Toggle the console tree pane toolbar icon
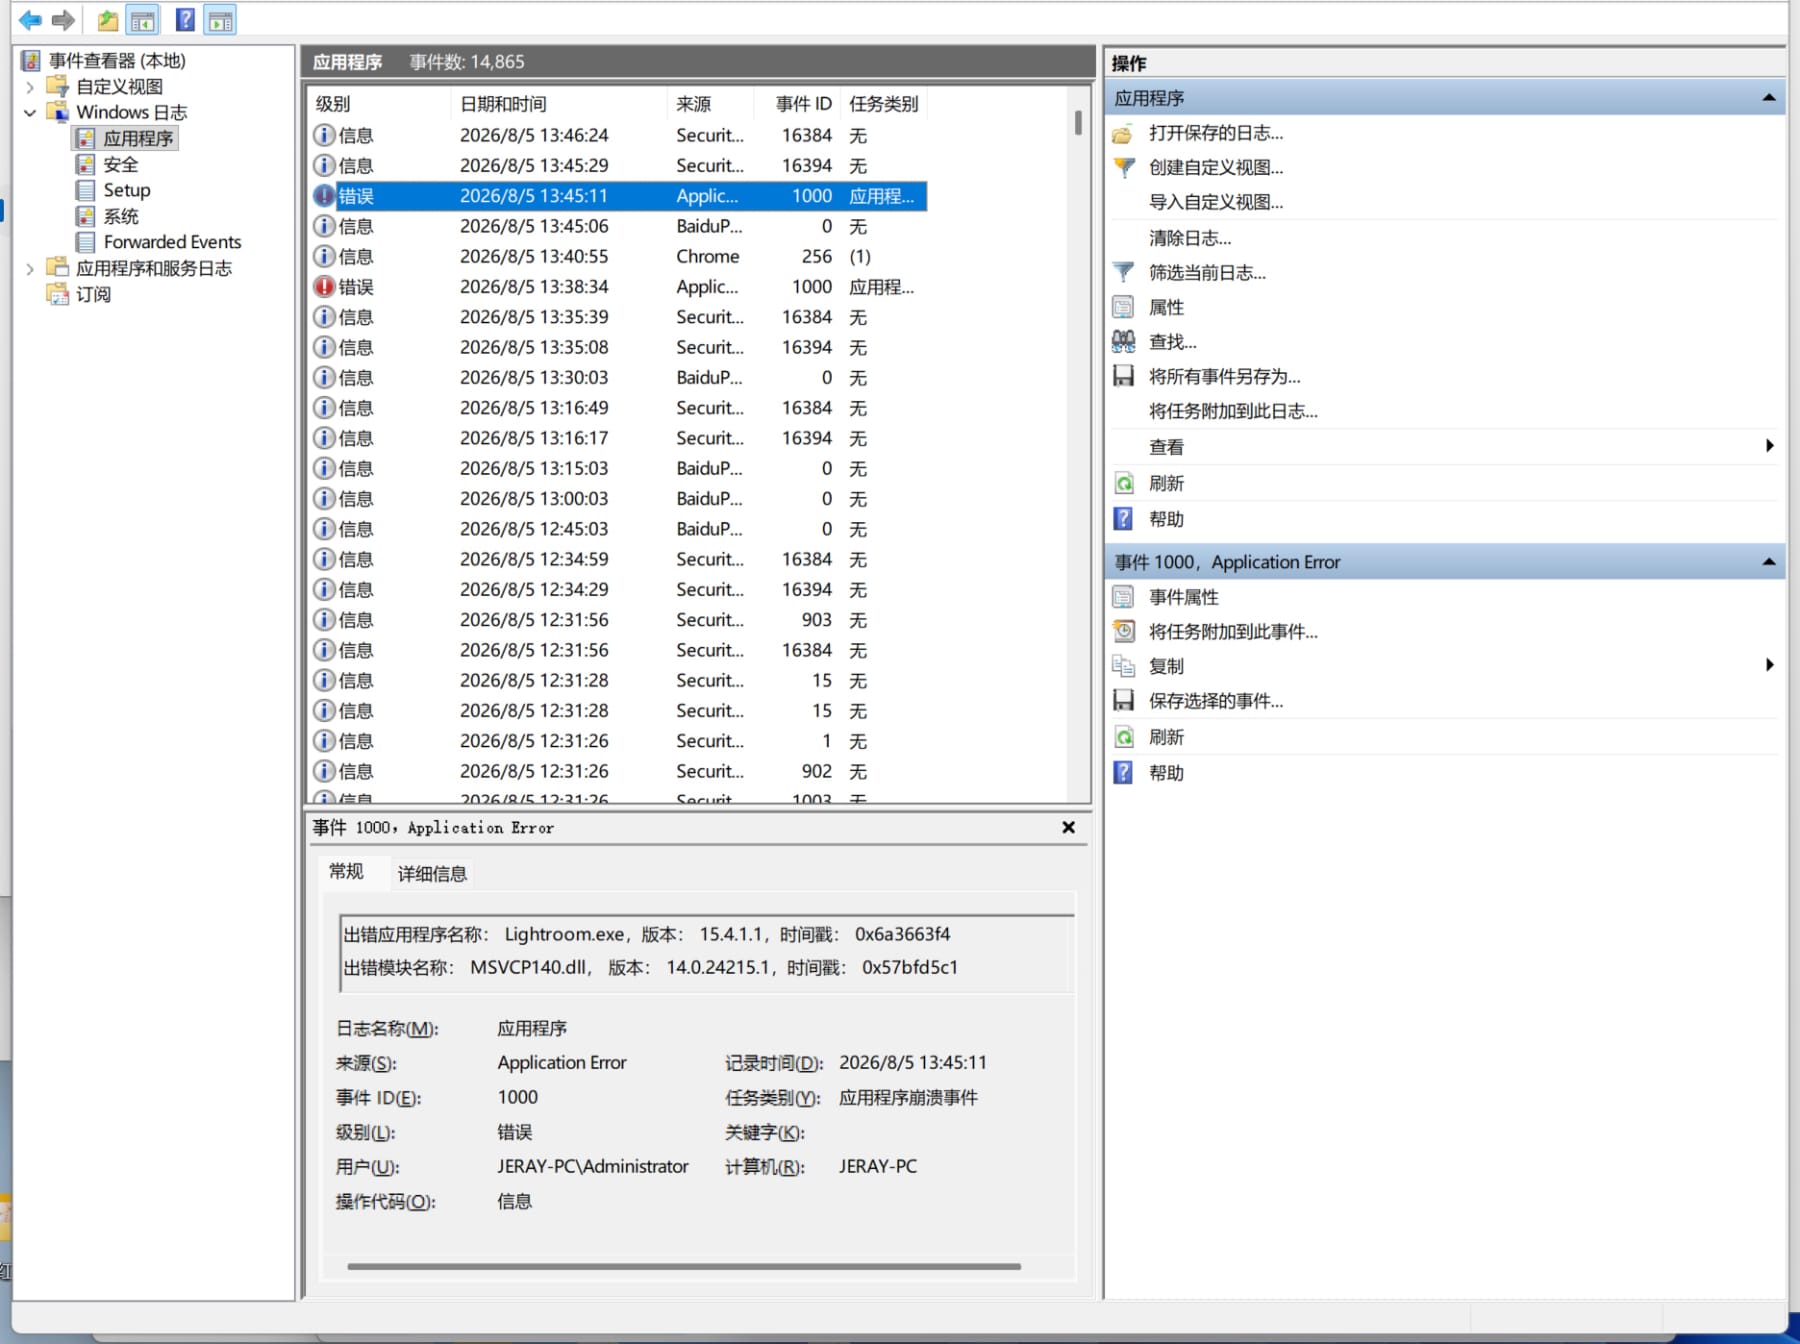 143,20
